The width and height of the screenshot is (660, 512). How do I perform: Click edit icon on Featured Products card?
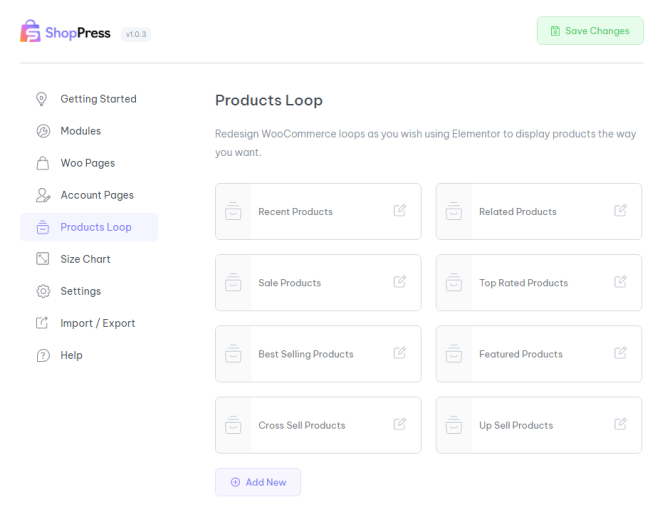point(620,352)
